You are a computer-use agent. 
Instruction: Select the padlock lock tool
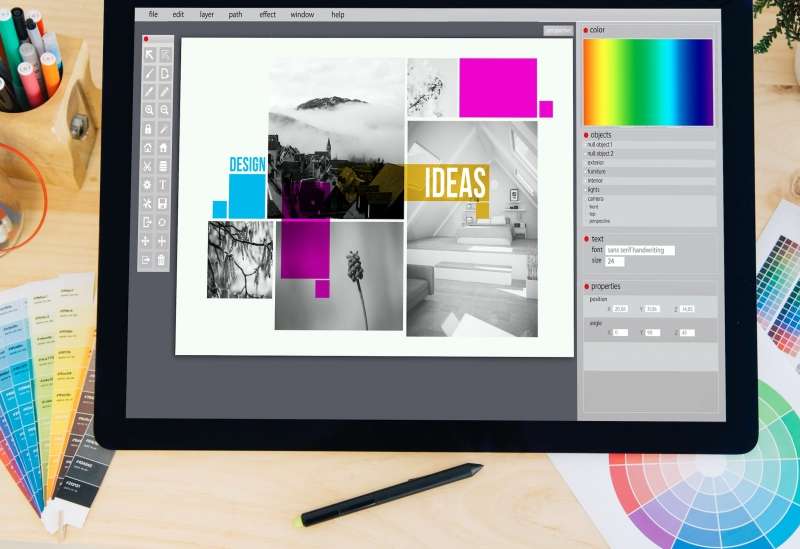tap(148, 129)
